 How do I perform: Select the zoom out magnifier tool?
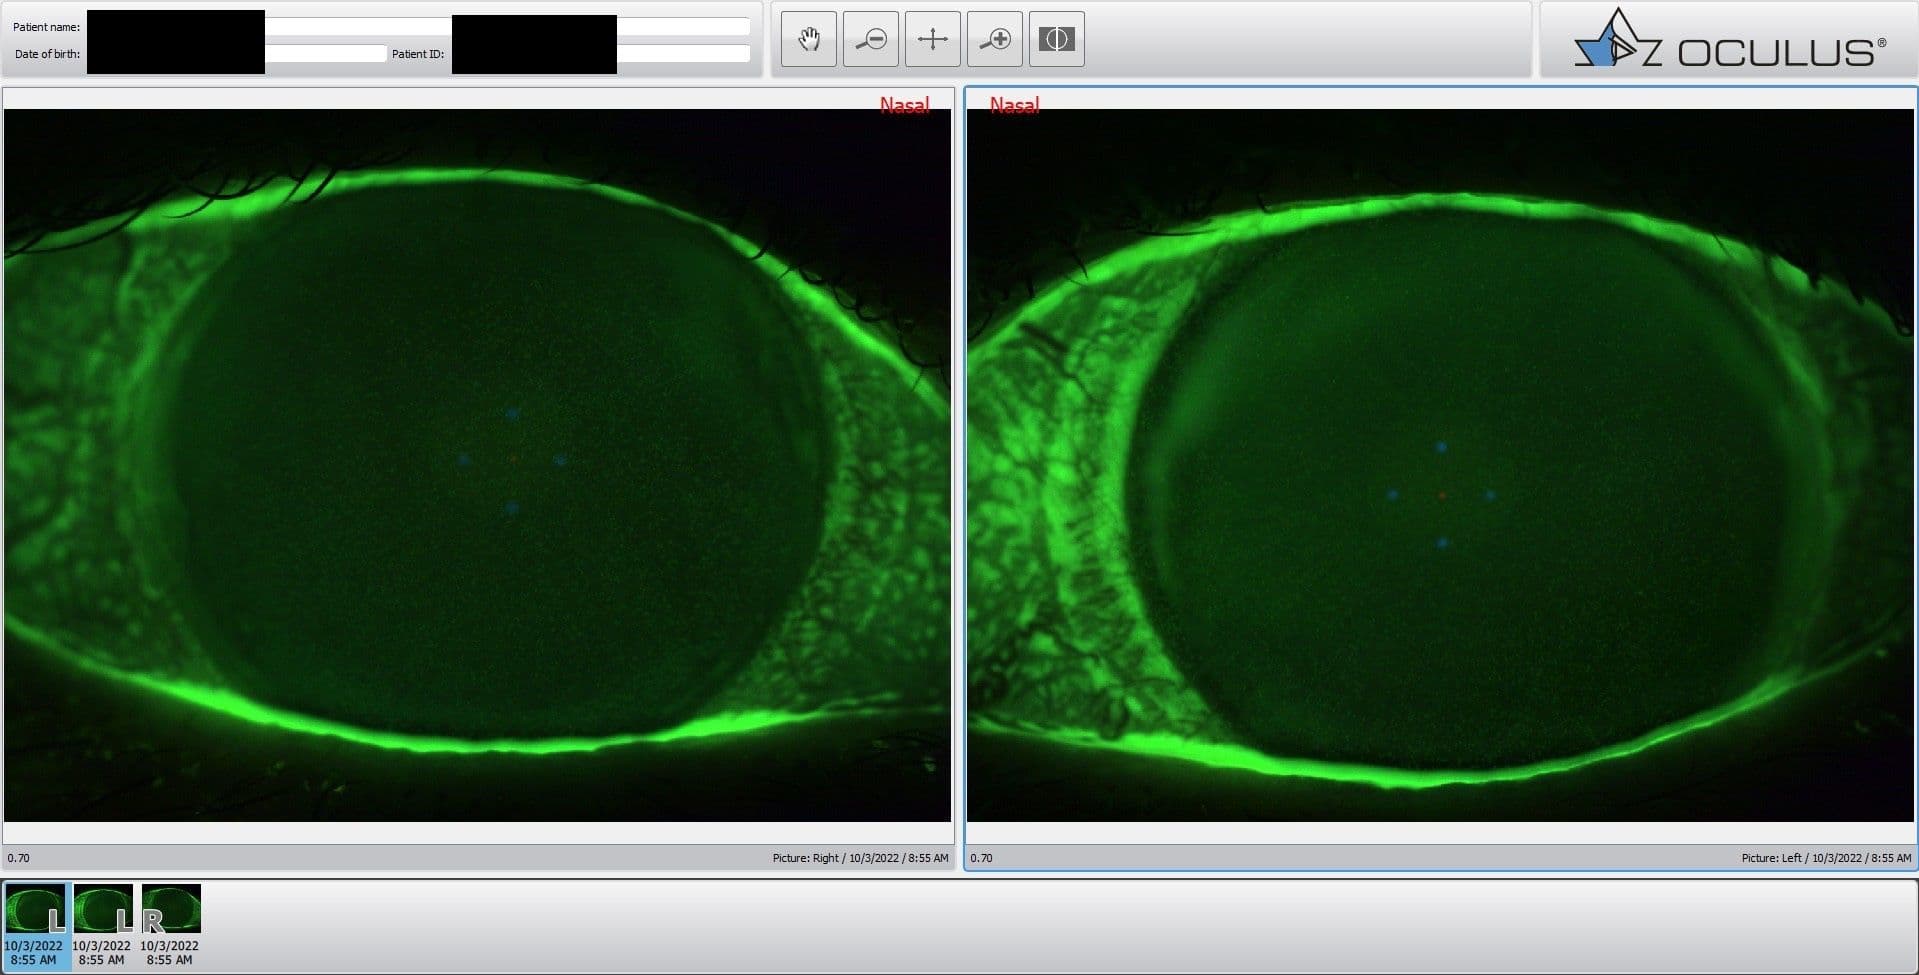coord(870,38)
